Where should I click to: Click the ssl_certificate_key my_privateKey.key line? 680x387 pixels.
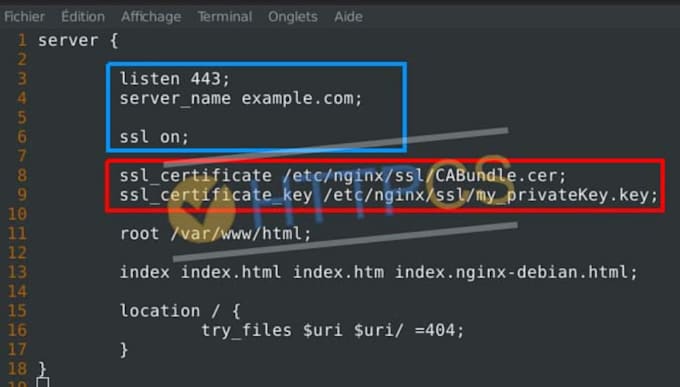(x=389, y=195)
